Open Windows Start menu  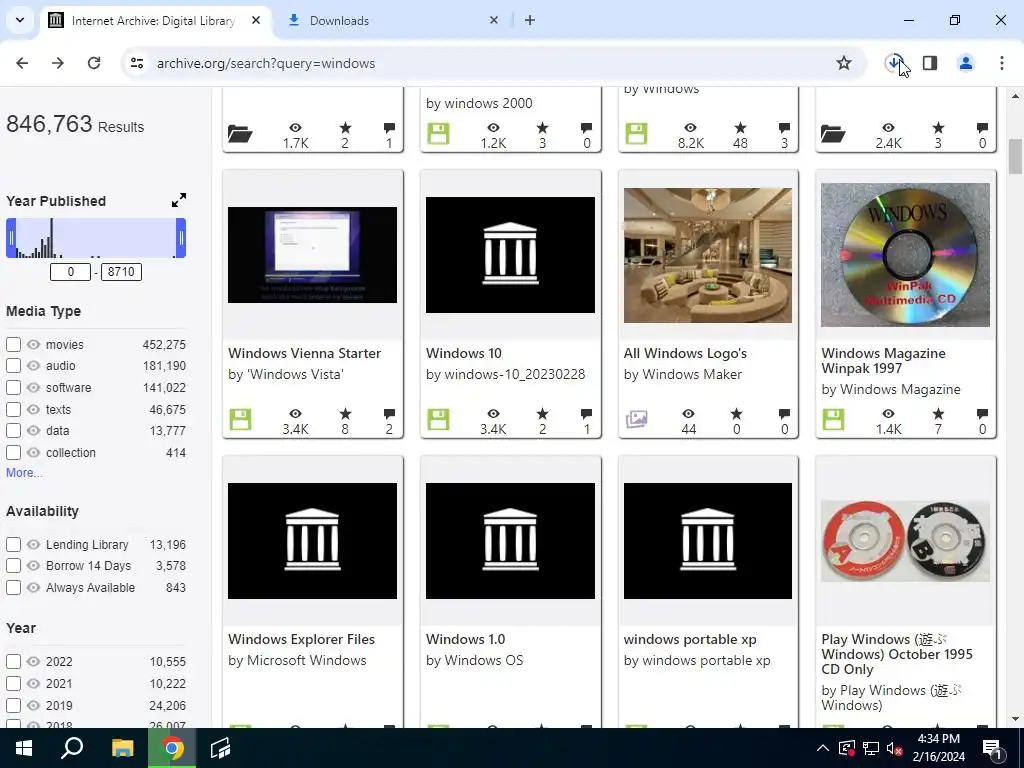[24, 748]
